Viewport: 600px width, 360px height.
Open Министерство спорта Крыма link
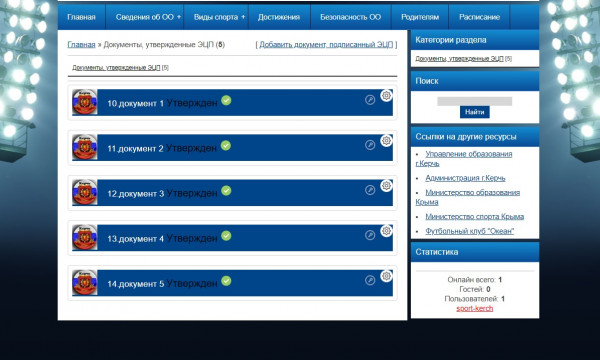[474, 217]
